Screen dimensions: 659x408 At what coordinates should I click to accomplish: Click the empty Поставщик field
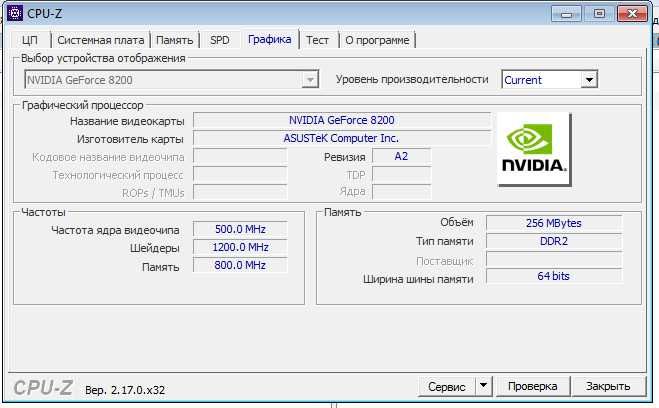[554, 259]
